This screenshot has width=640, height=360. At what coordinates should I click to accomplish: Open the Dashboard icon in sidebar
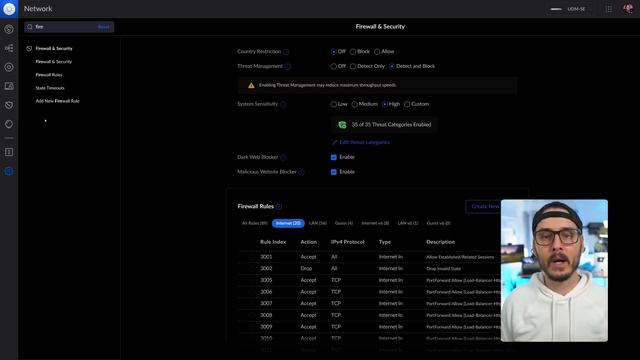tap(9, 29)
